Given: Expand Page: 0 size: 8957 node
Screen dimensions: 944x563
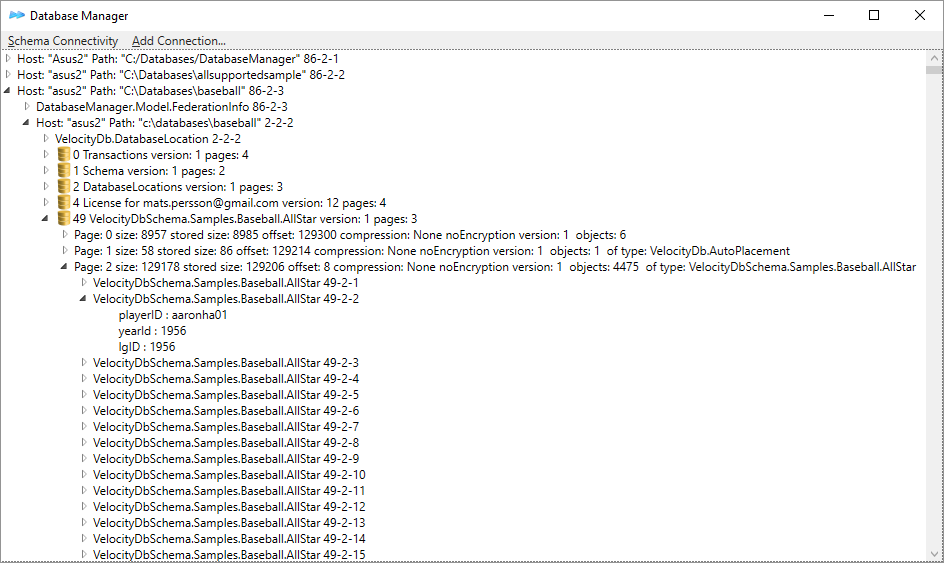Looking at the screenshot, I should 65,235.
